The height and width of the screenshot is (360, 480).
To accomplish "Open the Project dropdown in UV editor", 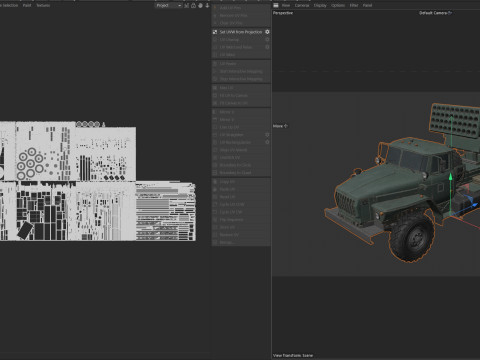I will [169, 5].
